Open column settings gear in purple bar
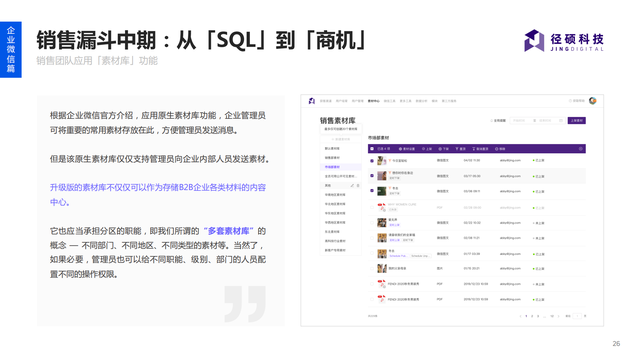Image resolution: width=640 pixels, height=360 pixels. pos(580,149)
